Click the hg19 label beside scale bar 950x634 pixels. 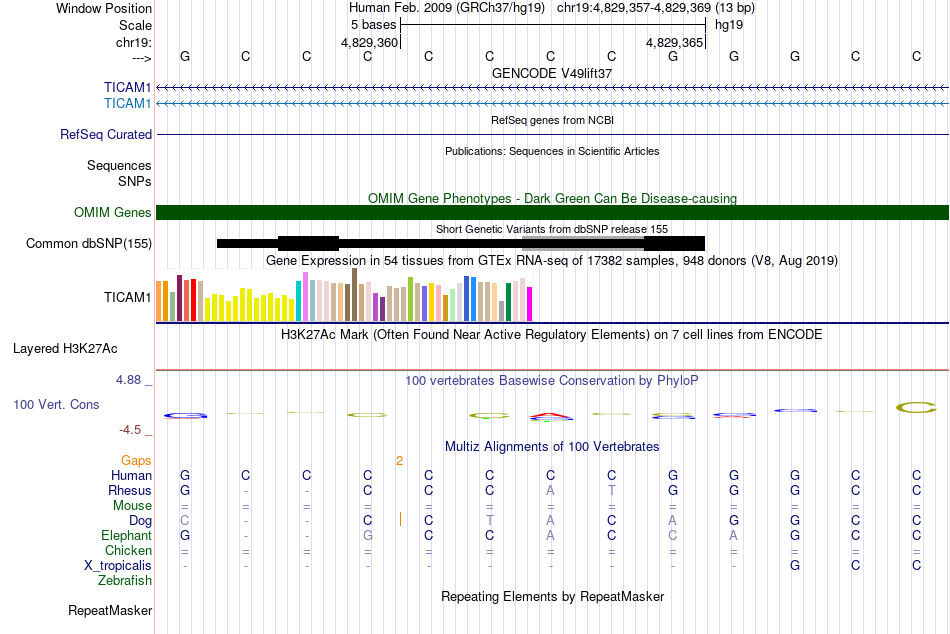pos(729,25)
